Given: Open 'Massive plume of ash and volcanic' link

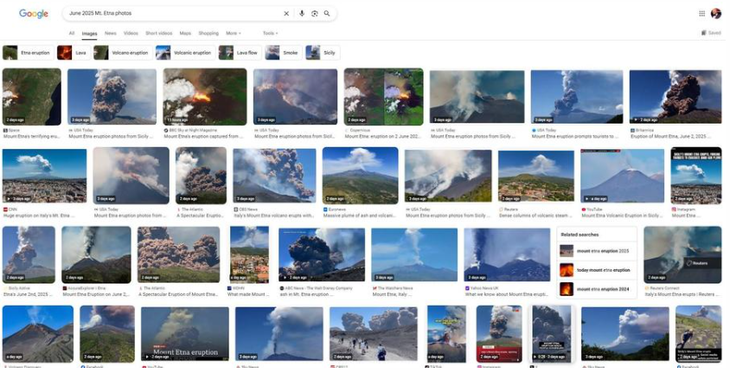Looking at the screenshot, I should [359, 216].
